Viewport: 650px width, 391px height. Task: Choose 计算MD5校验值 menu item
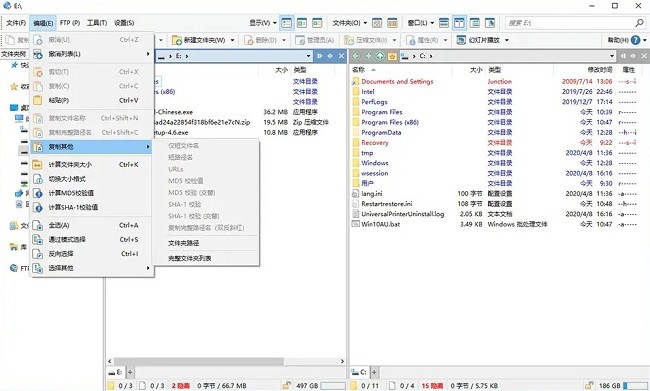(x=91, y=193)
